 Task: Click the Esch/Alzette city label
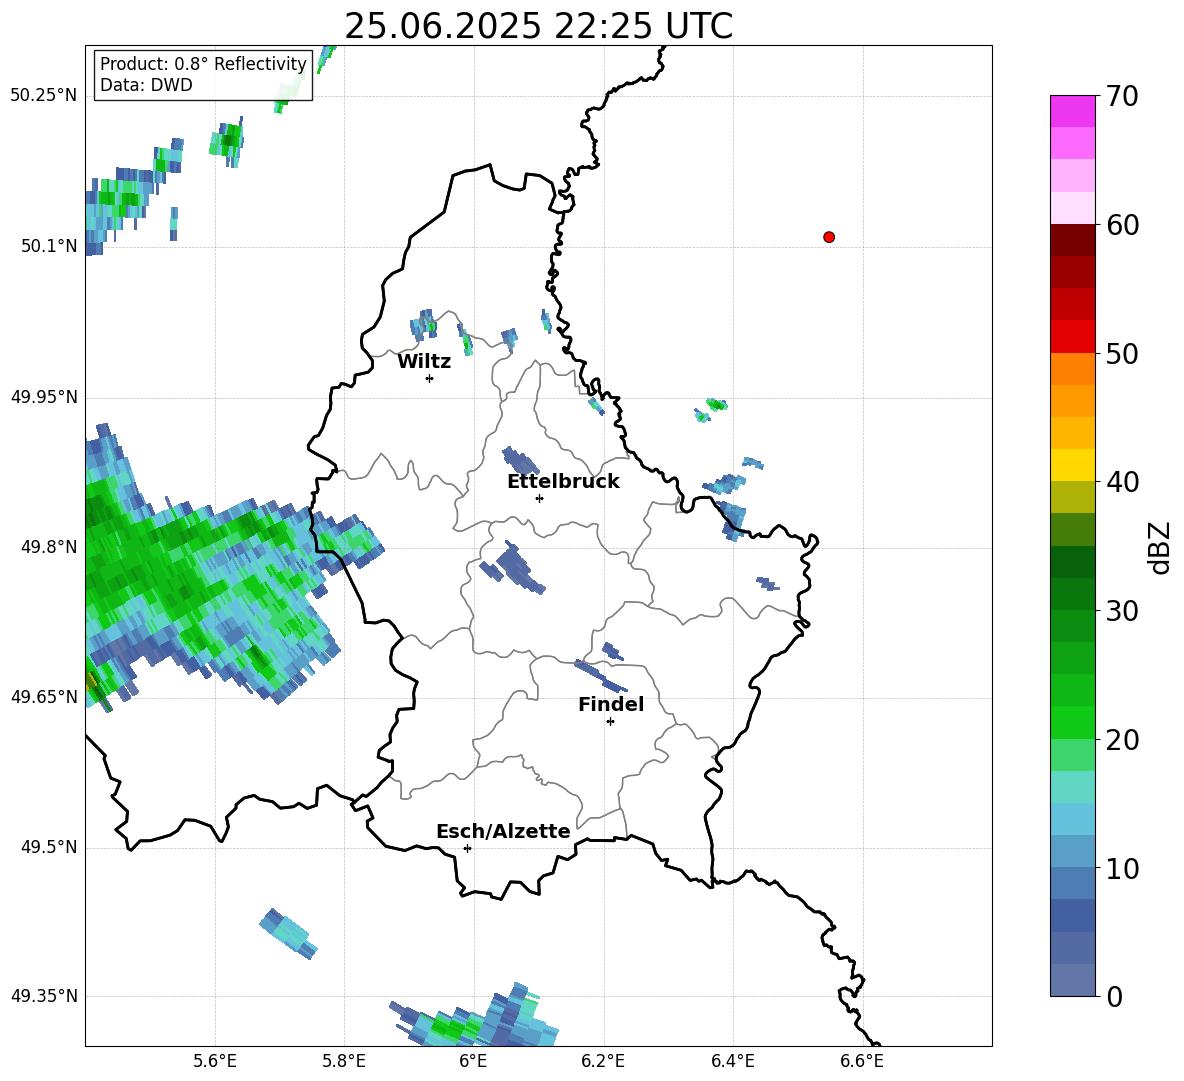503,832
